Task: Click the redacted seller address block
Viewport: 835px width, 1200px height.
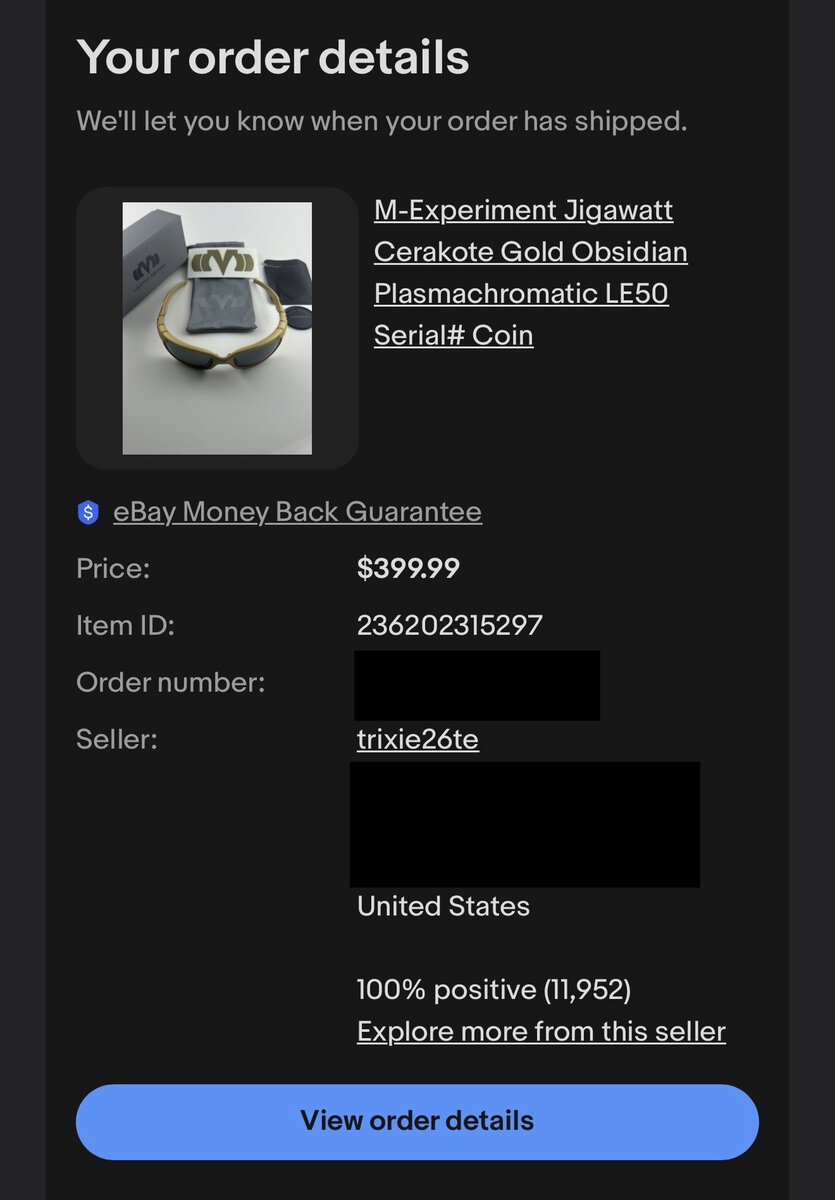Action: point(524,824)
